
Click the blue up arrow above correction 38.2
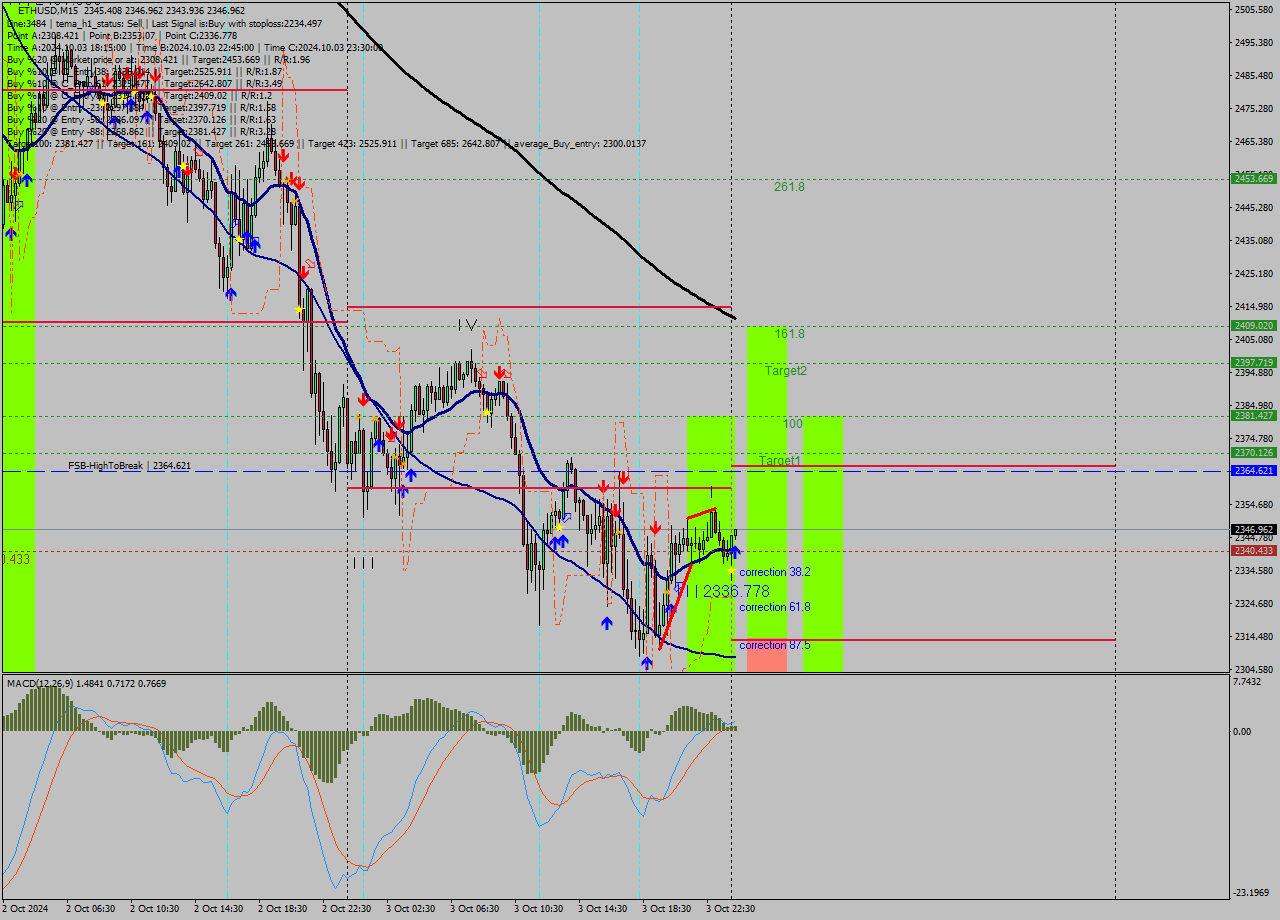734,551
